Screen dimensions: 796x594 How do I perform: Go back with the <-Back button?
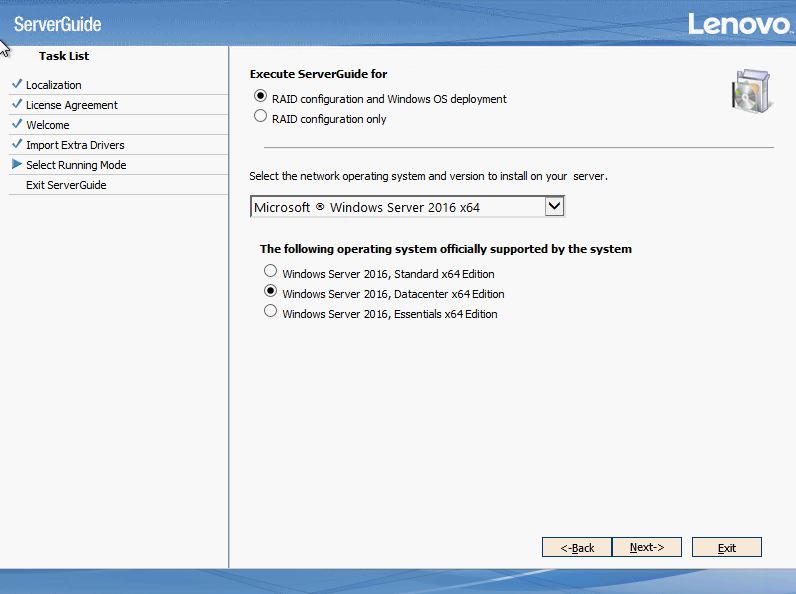click(x=577, y=547)
